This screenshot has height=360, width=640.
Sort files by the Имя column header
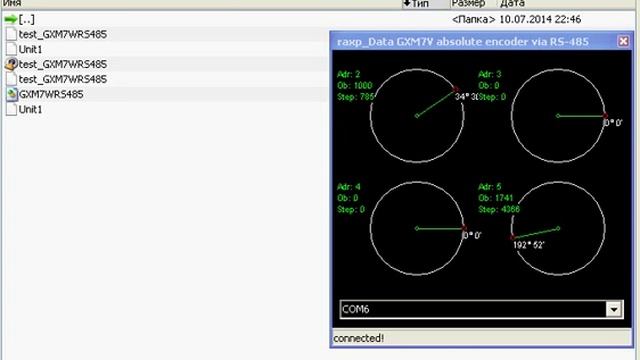point(12,3)
